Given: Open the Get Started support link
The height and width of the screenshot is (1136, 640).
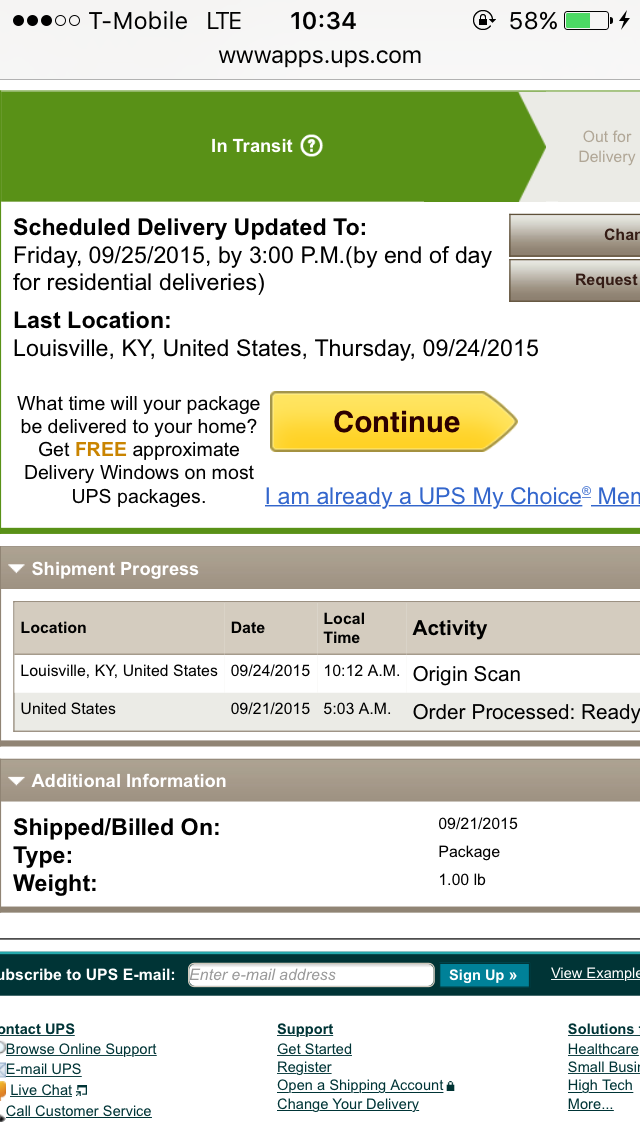Looking at the screenshot, I should click(314, 1049).
